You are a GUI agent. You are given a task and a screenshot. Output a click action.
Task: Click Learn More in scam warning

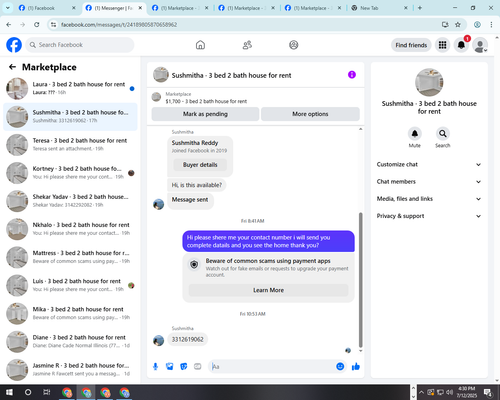269,290
